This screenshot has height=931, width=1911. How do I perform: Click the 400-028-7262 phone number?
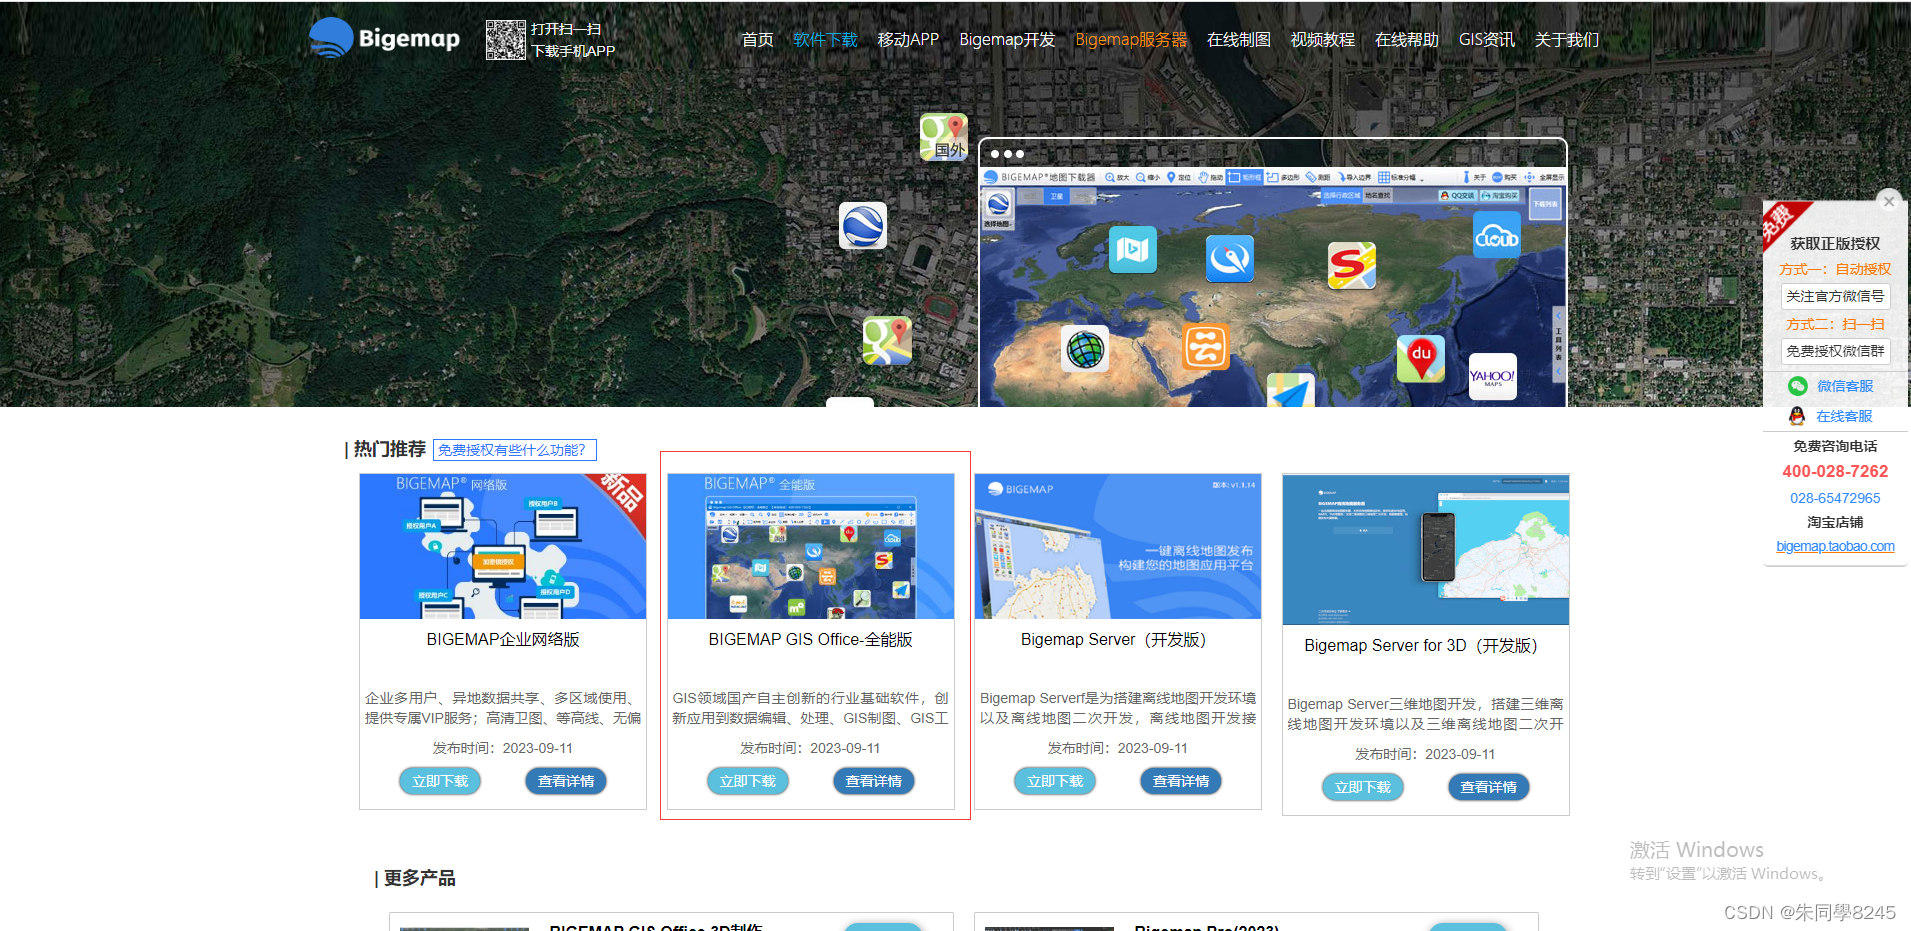click(1835, 471)
